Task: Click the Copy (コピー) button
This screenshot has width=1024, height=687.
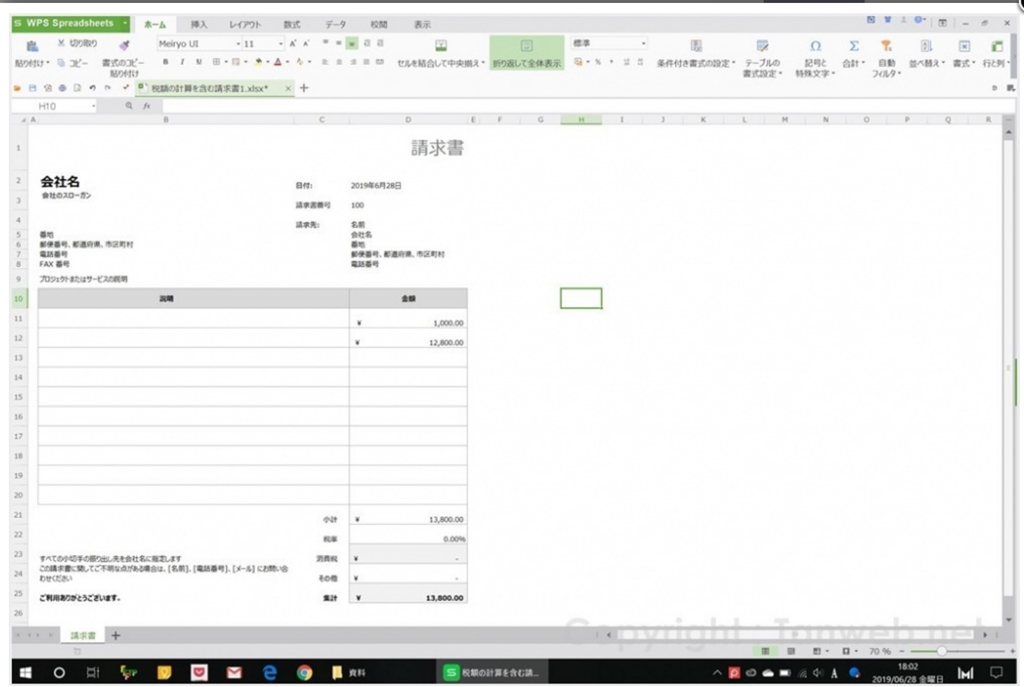Action: point(73,63)
